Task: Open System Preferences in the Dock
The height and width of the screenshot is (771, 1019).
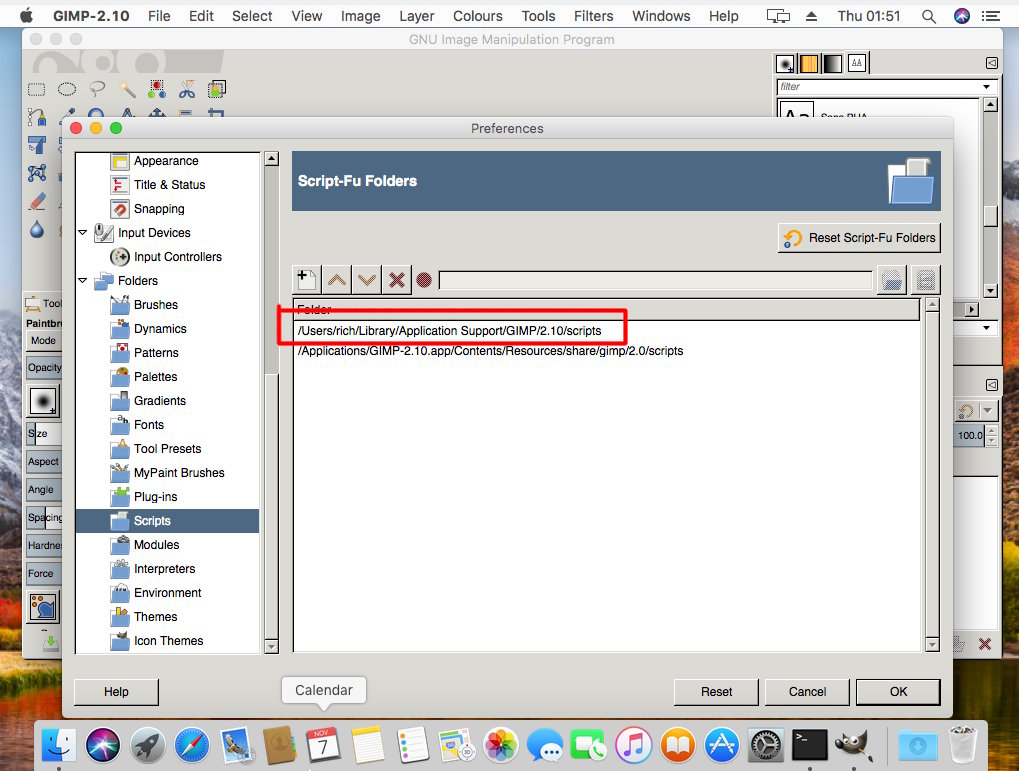Action: (766, 744)
